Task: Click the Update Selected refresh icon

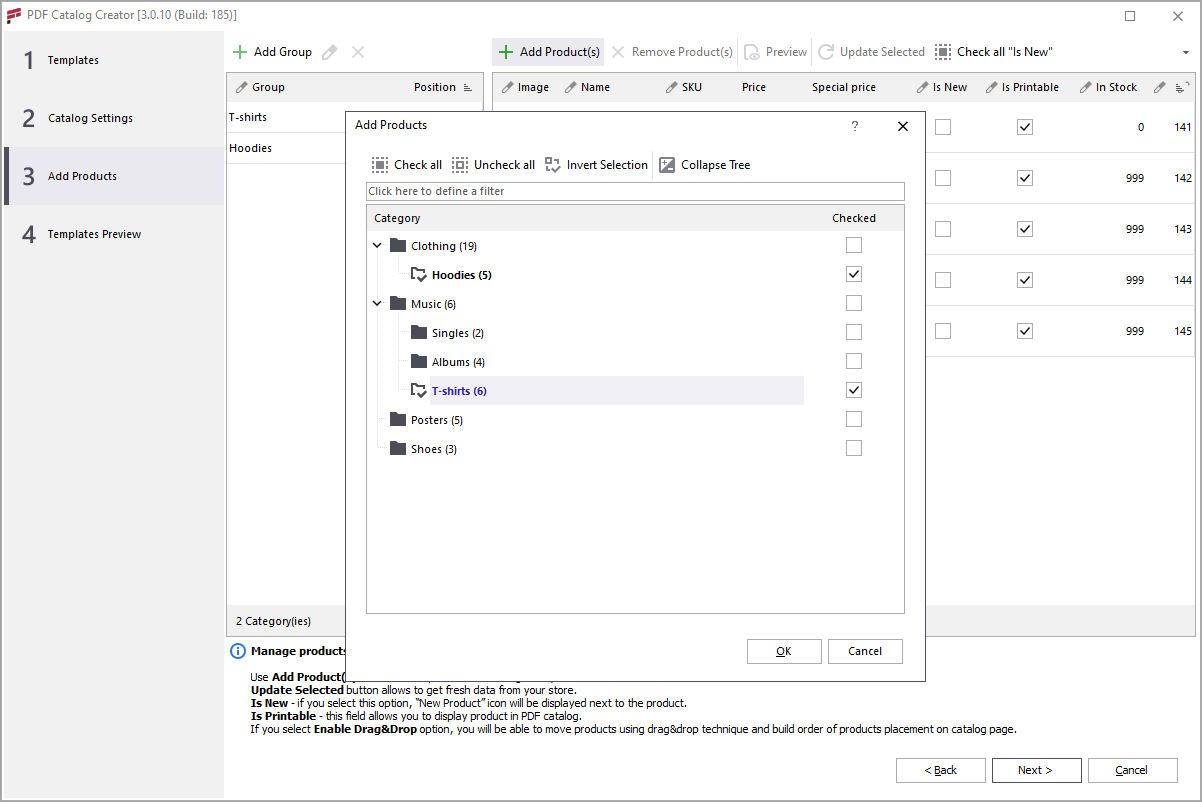Action: (827, 51)
